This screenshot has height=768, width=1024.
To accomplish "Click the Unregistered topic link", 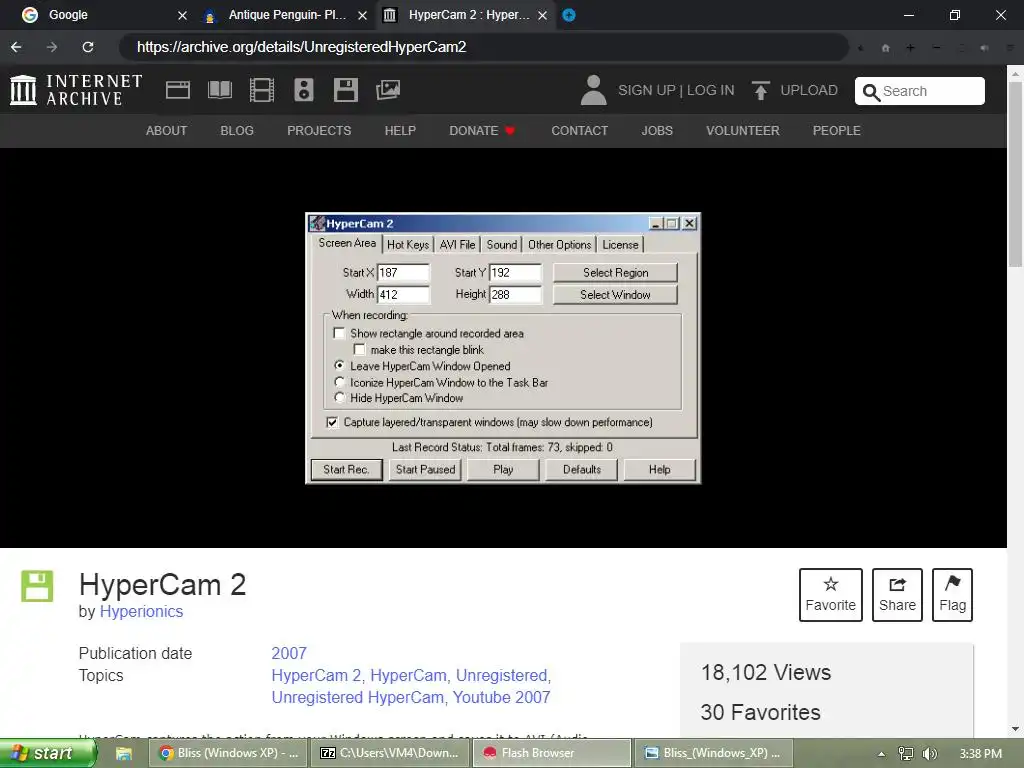I will [x=502, y=675].
